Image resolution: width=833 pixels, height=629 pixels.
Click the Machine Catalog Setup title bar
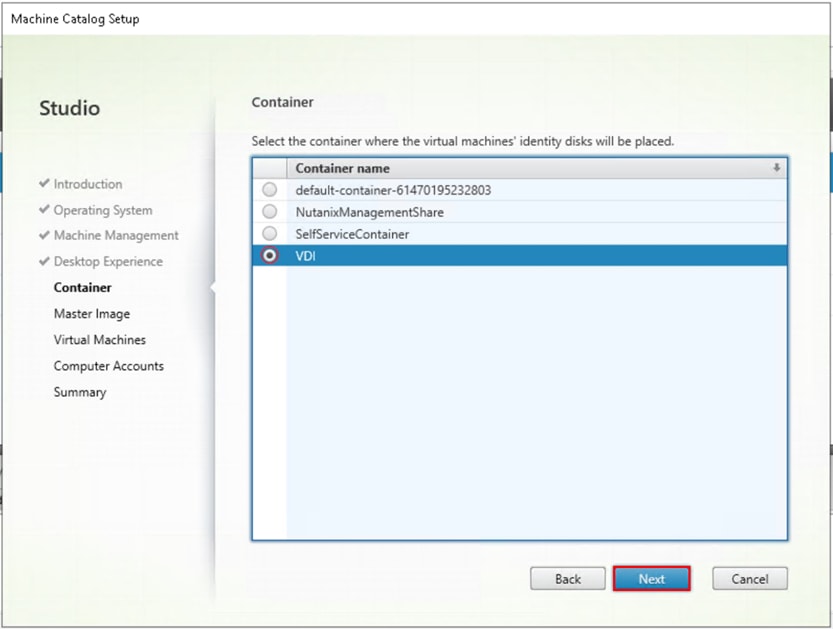coord(75,18)
